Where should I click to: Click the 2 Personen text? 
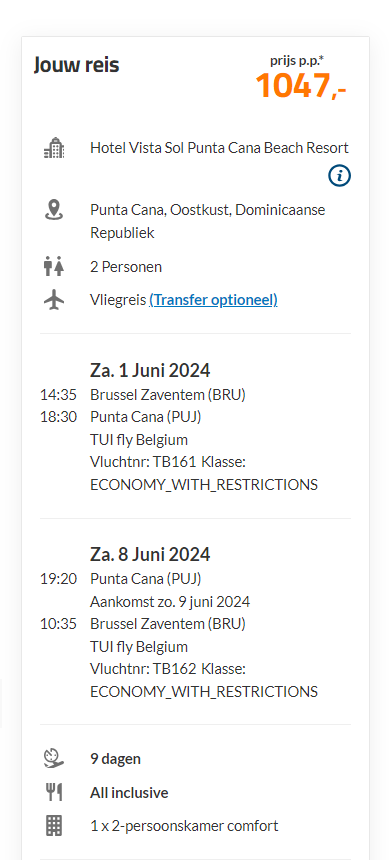coord(126,267)
